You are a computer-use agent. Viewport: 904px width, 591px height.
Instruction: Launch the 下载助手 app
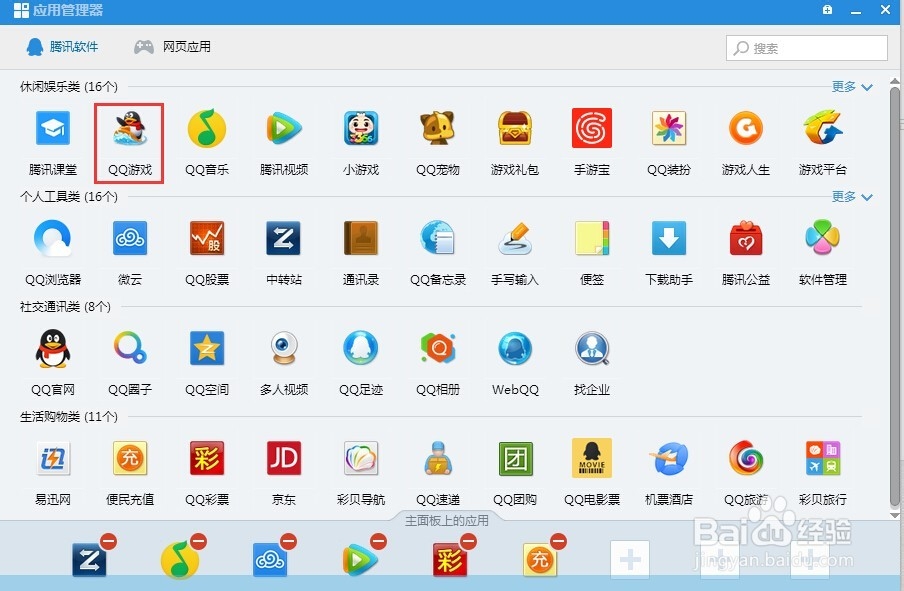(x=669, y=238)
